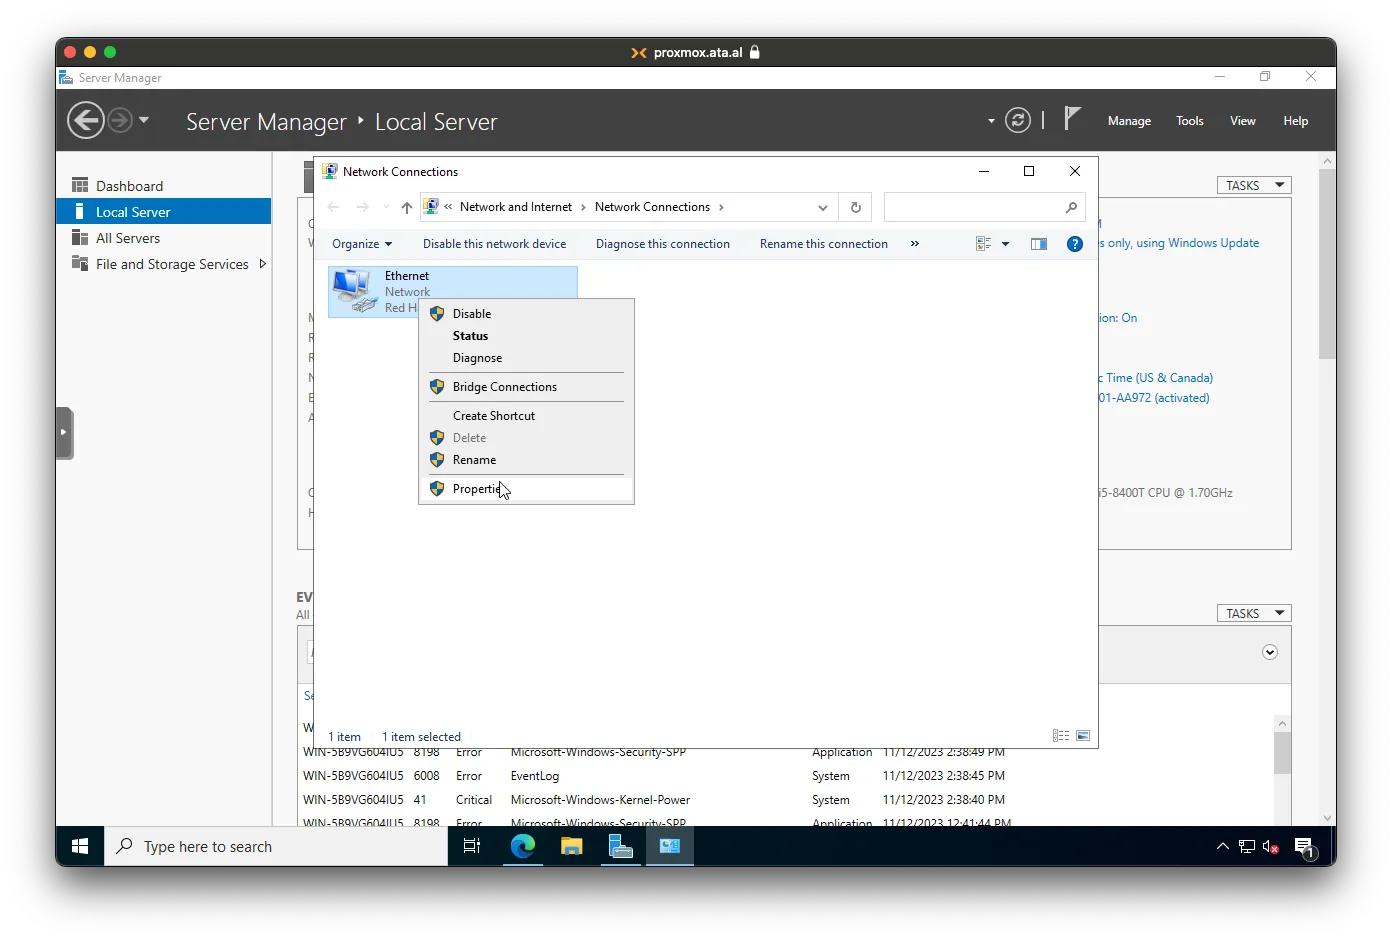Viewport: 1392px width, 940px height.
Task: Open the Organize dropdown
Action: click(x=362, y=244)
